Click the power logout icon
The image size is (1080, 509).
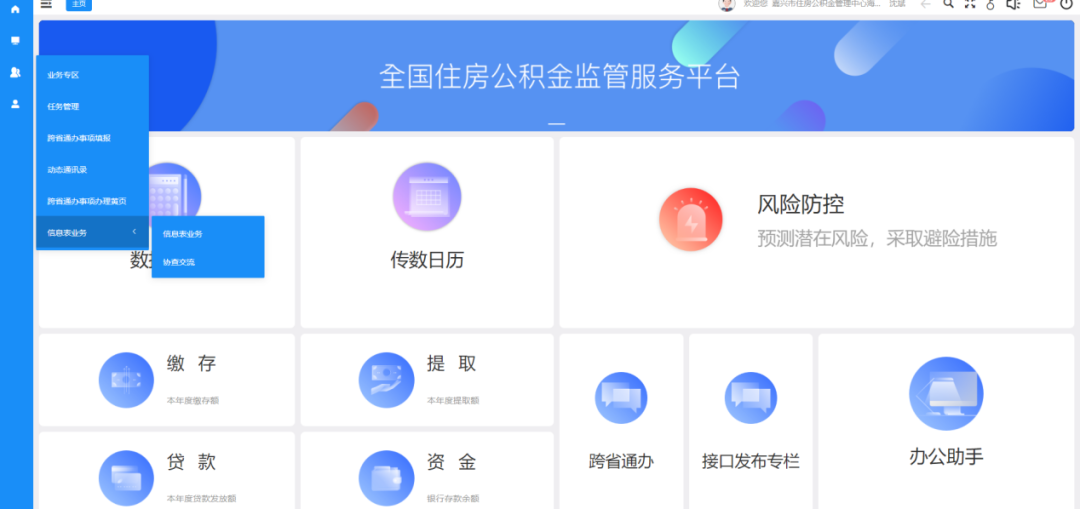click(1066, 4)
